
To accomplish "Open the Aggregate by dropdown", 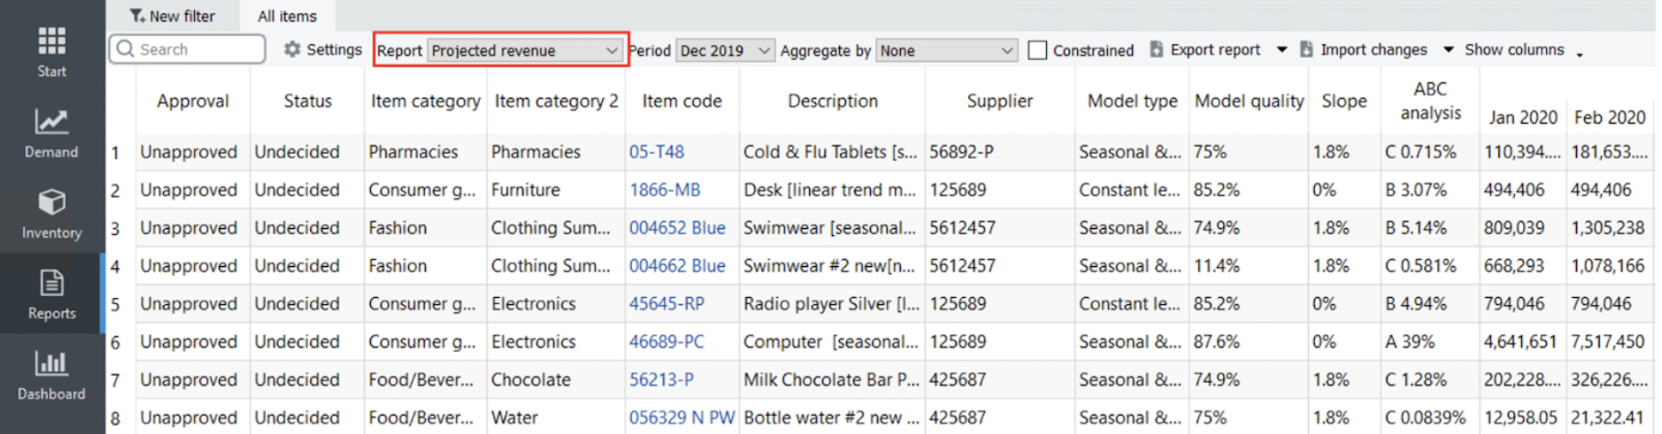I will point(946,50).
